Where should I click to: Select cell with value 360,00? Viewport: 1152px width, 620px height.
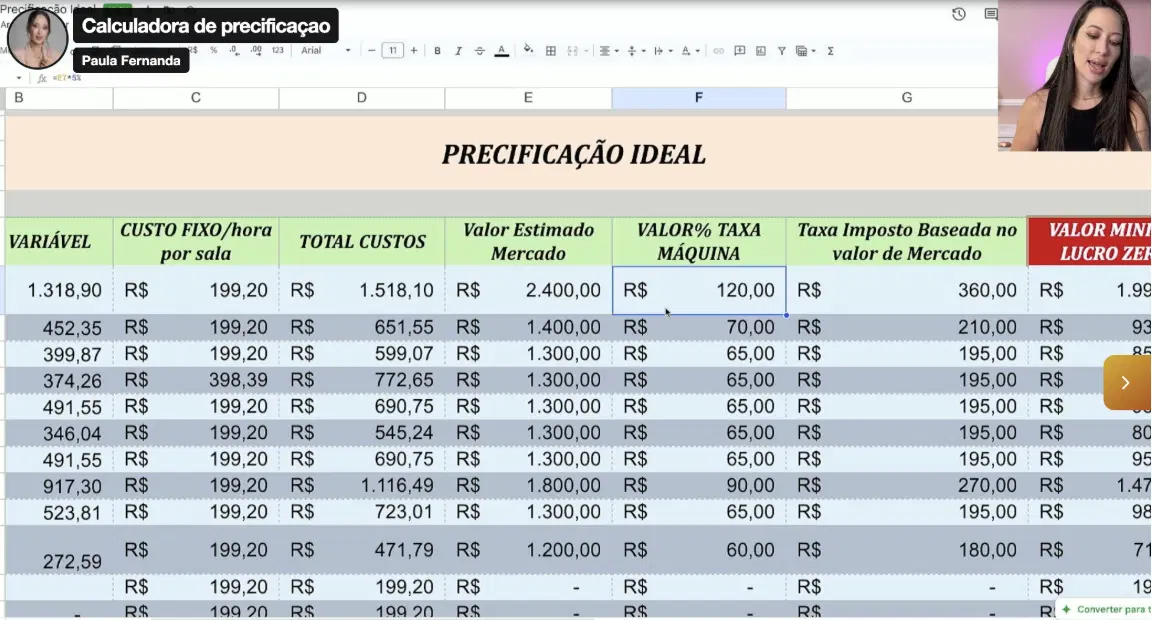(907, 290)
